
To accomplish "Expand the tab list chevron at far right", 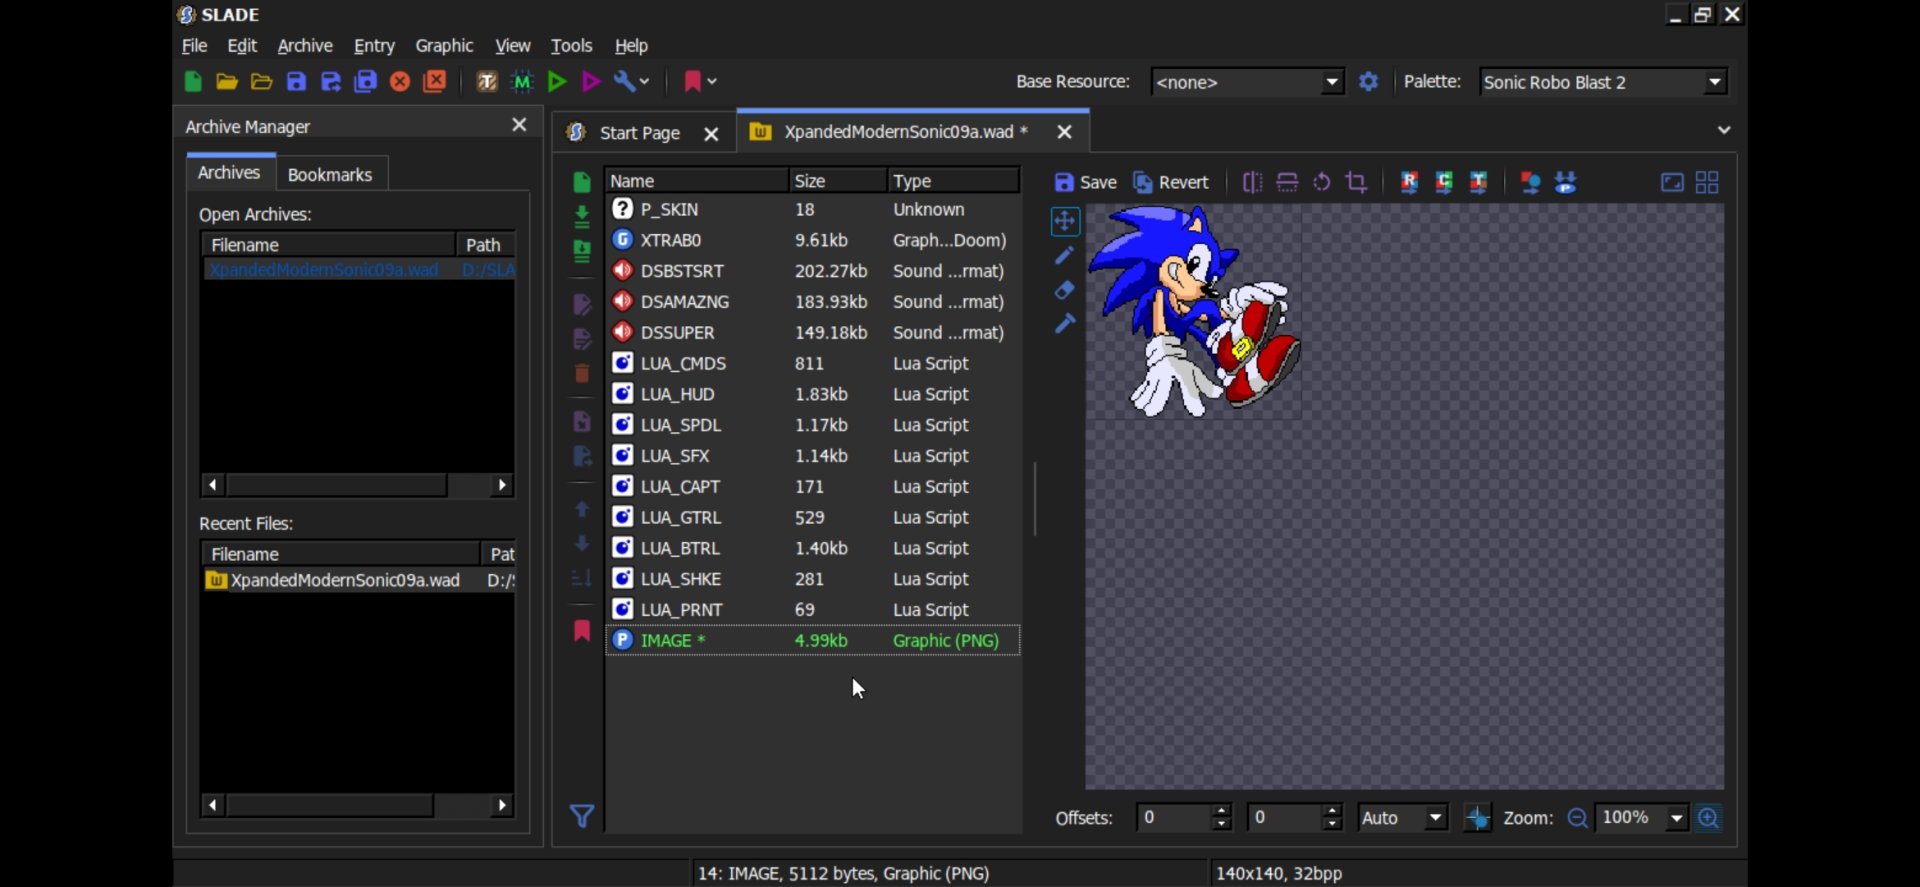I will tap(1723, 130).
